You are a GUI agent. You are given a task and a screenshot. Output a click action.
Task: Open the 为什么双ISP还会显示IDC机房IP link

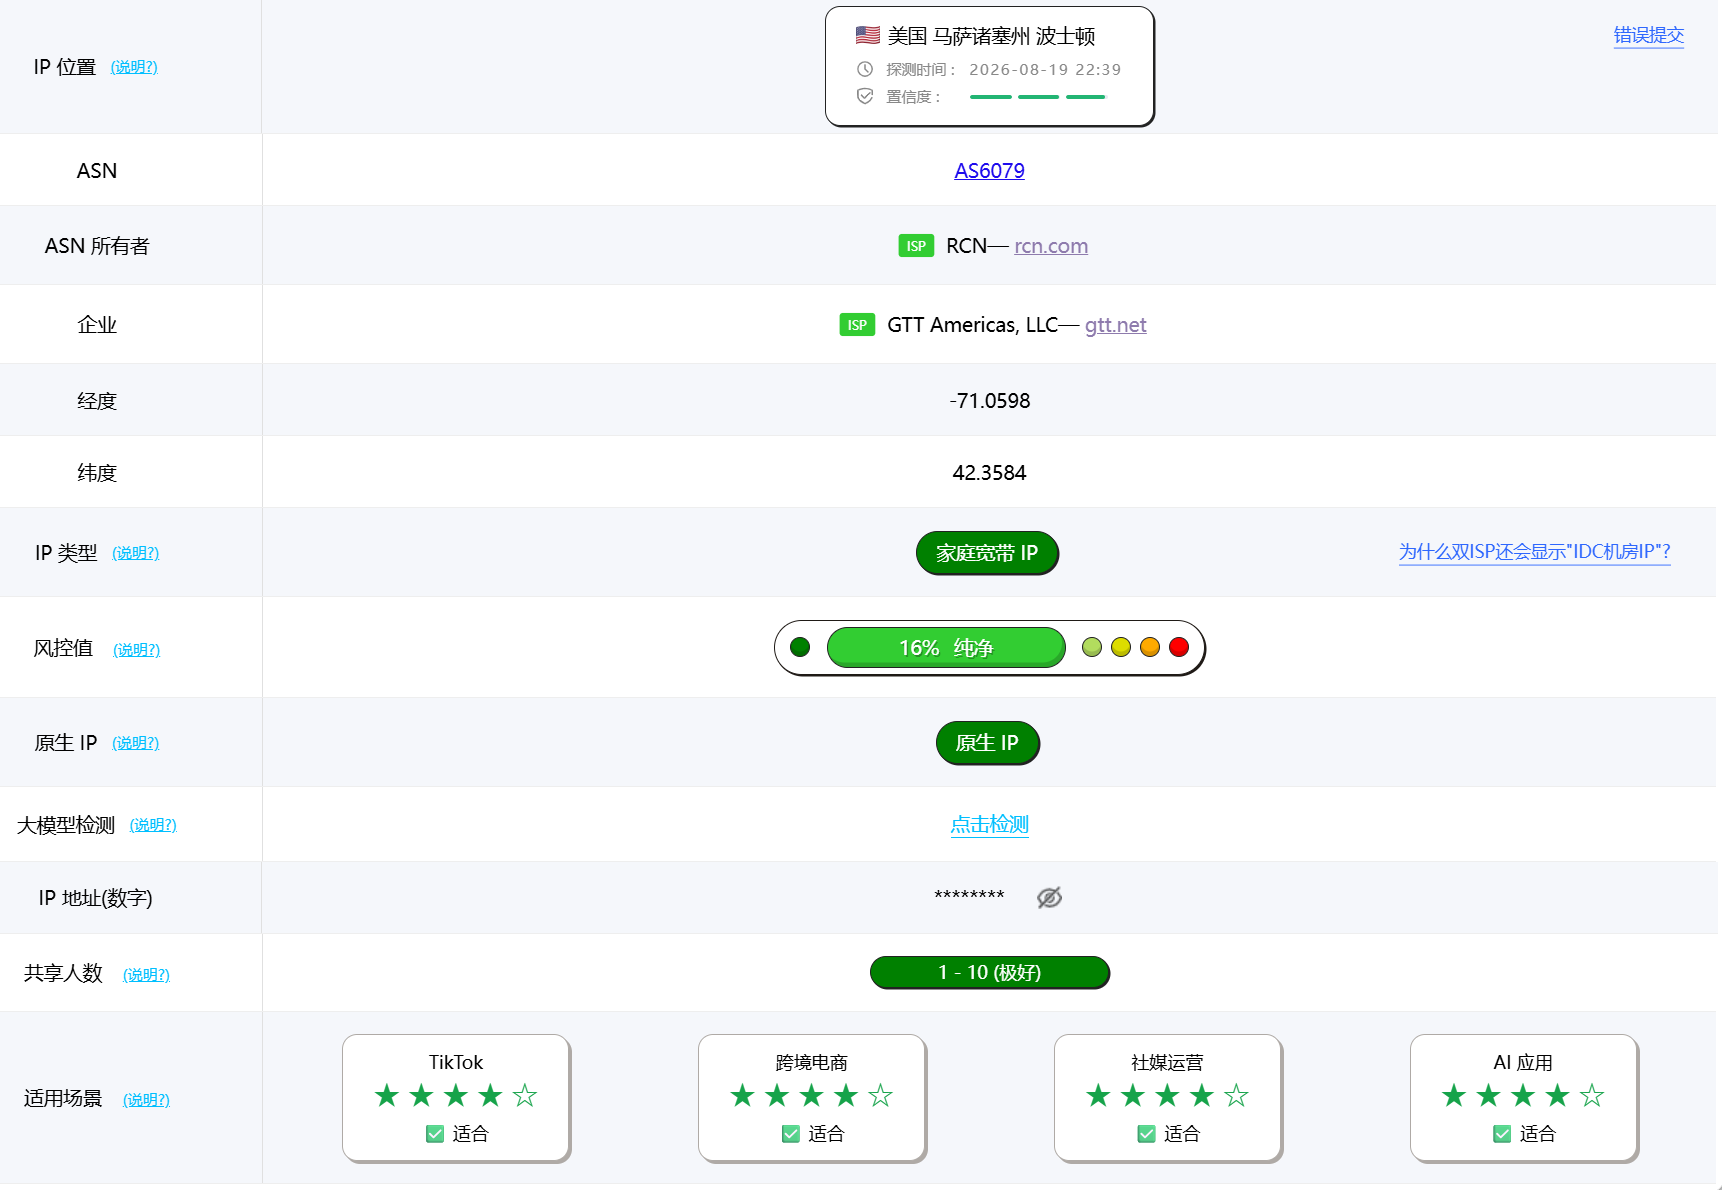click(1535, 552)
